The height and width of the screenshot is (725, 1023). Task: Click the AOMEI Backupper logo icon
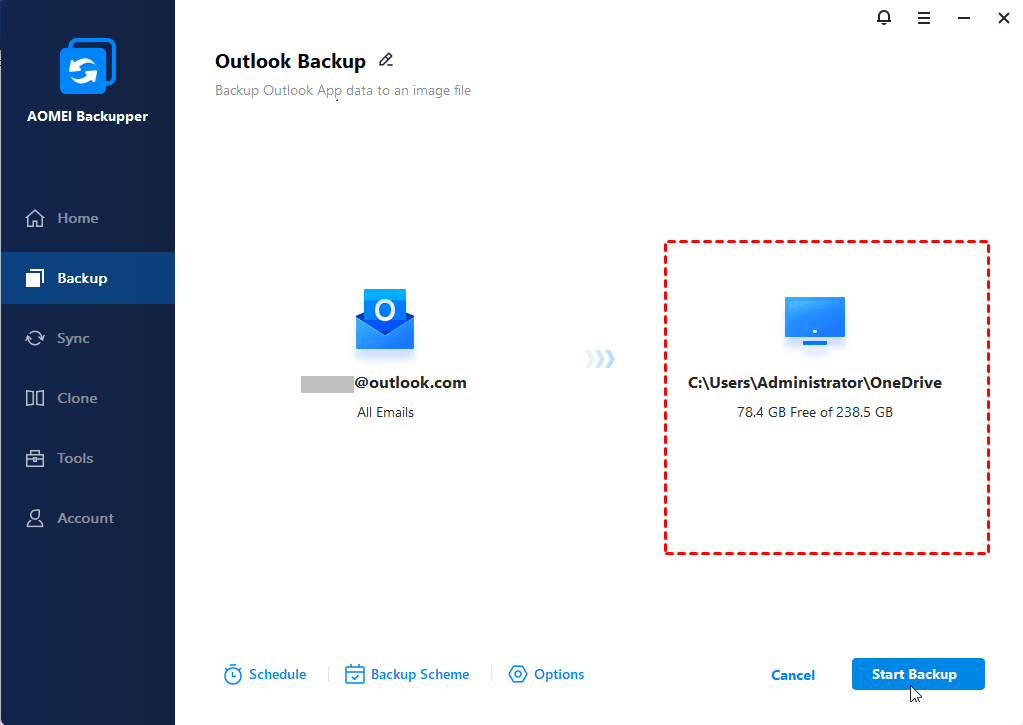pos(88,67)
